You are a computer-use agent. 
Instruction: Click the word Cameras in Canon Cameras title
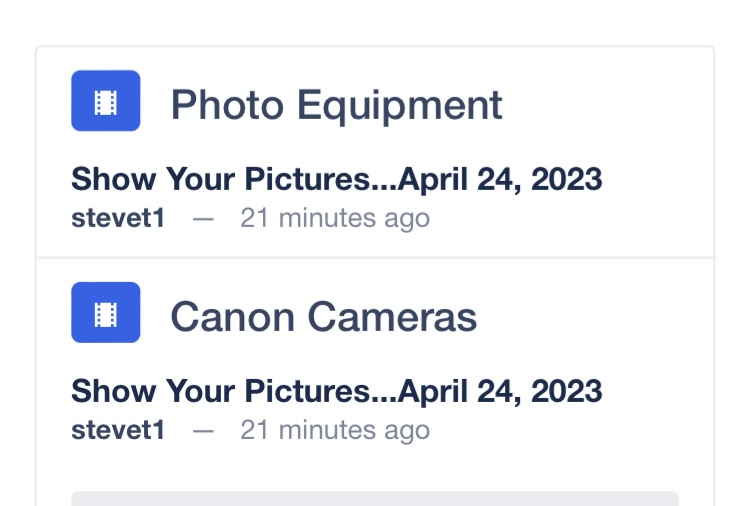click(392, 317)
